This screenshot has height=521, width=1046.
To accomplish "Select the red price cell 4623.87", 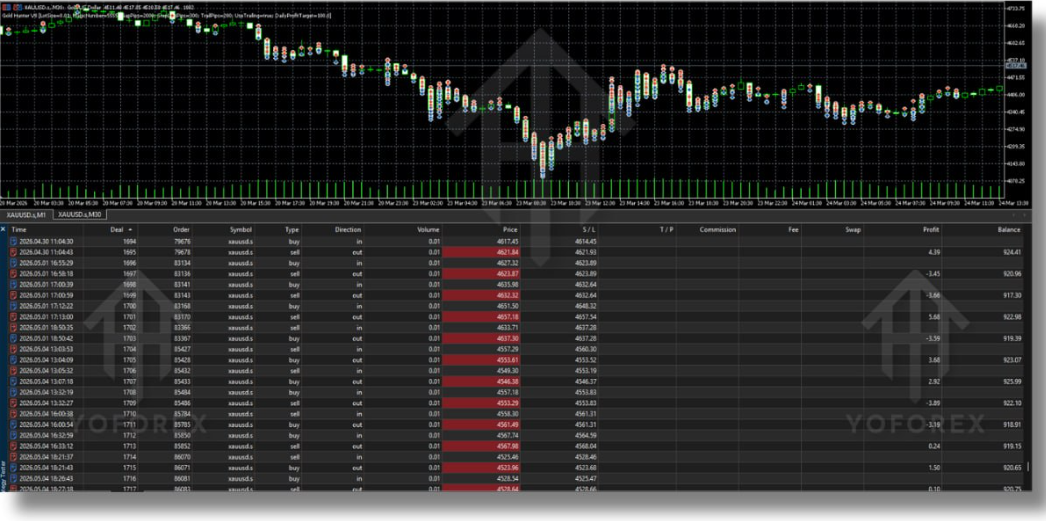I will point(481,274).
